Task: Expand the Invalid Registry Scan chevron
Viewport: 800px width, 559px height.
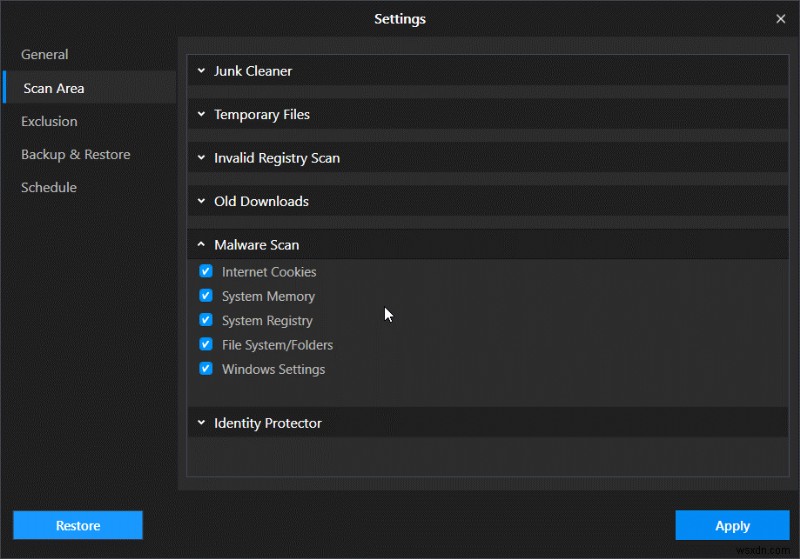Action: point(201,158)
